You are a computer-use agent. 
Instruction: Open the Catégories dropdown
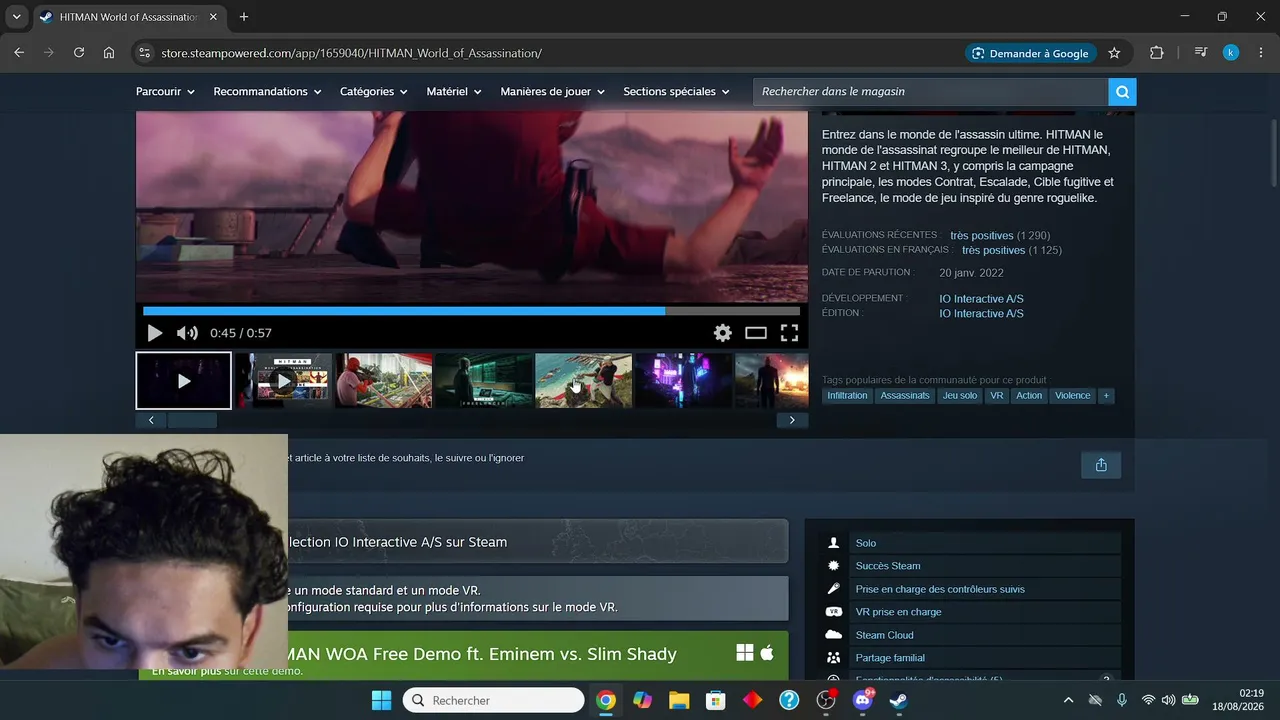tap(374, 92)
